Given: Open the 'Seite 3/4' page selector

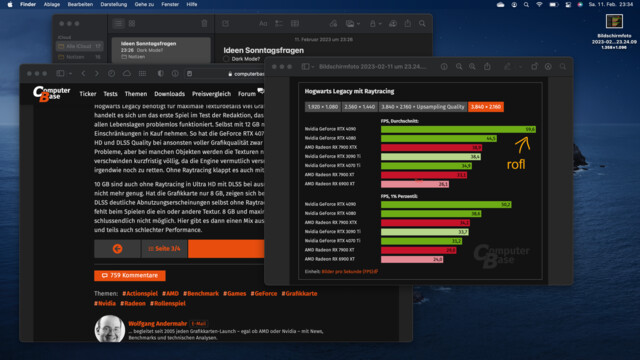Looking at the screenshot, I should 164,249.
